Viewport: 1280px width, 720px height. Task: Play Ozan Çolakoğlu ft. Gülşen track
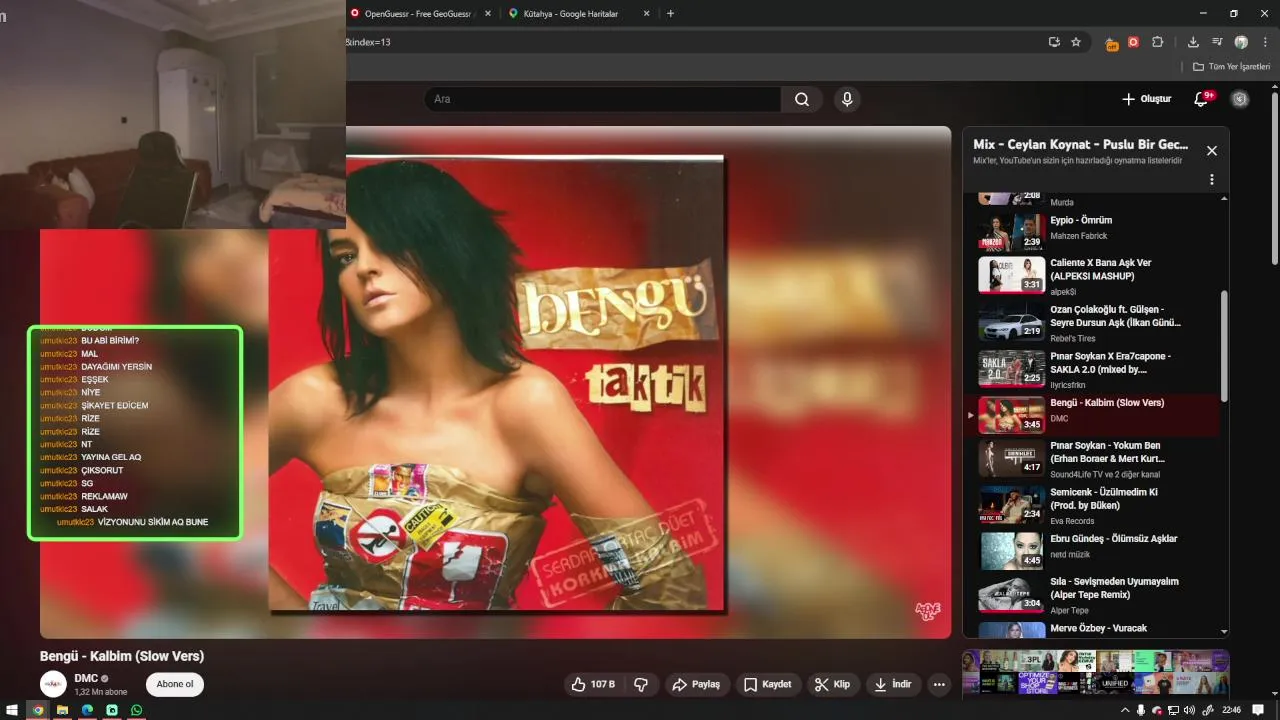coord(1096,322)
